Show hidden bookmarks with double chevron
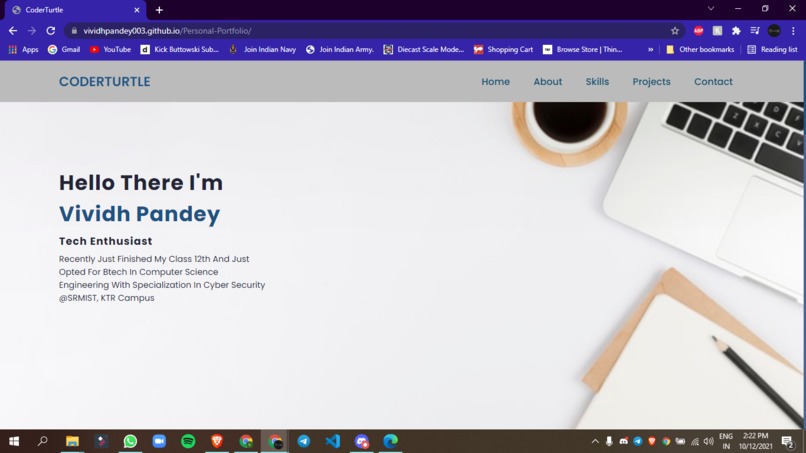Screen dimensions: 806x453 tap(650, 49)
